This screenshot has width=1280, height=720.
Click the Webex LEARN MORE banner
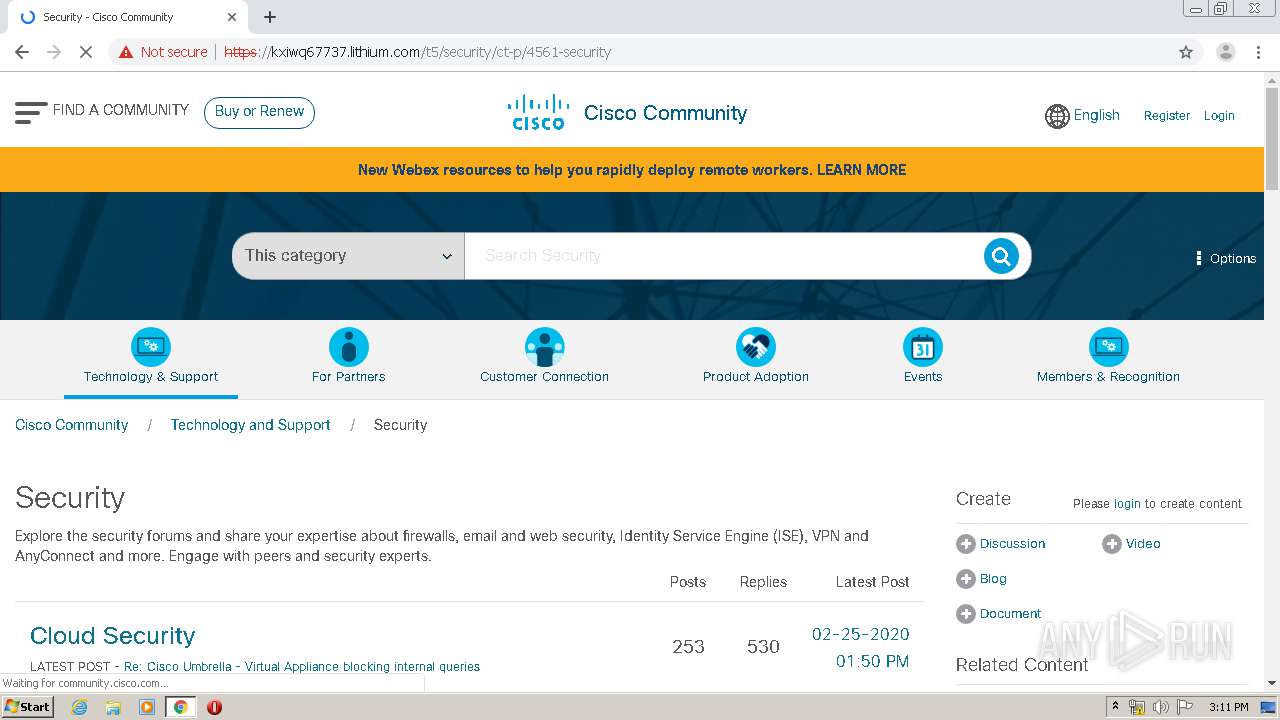click(x=632, y=170)
